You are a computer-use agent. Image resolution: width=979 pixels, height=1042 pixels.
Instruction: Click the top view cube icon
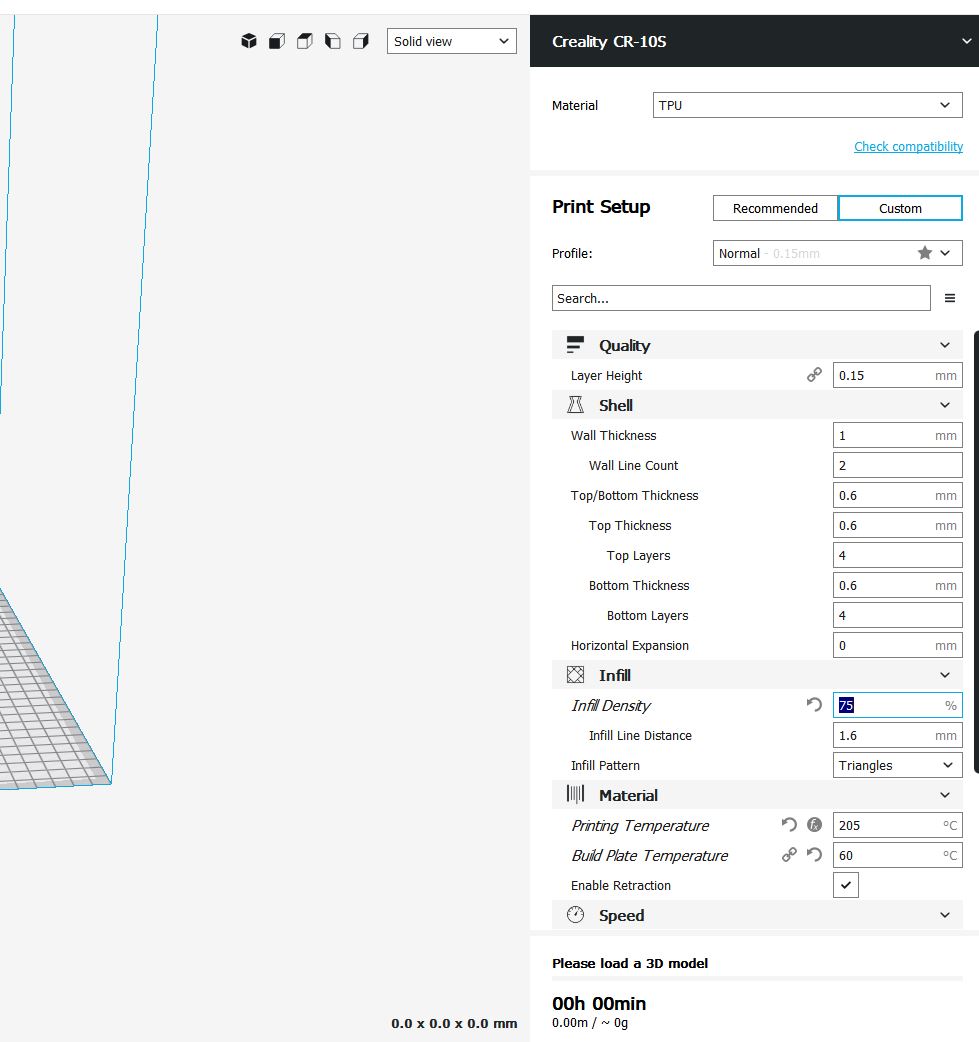305,41
